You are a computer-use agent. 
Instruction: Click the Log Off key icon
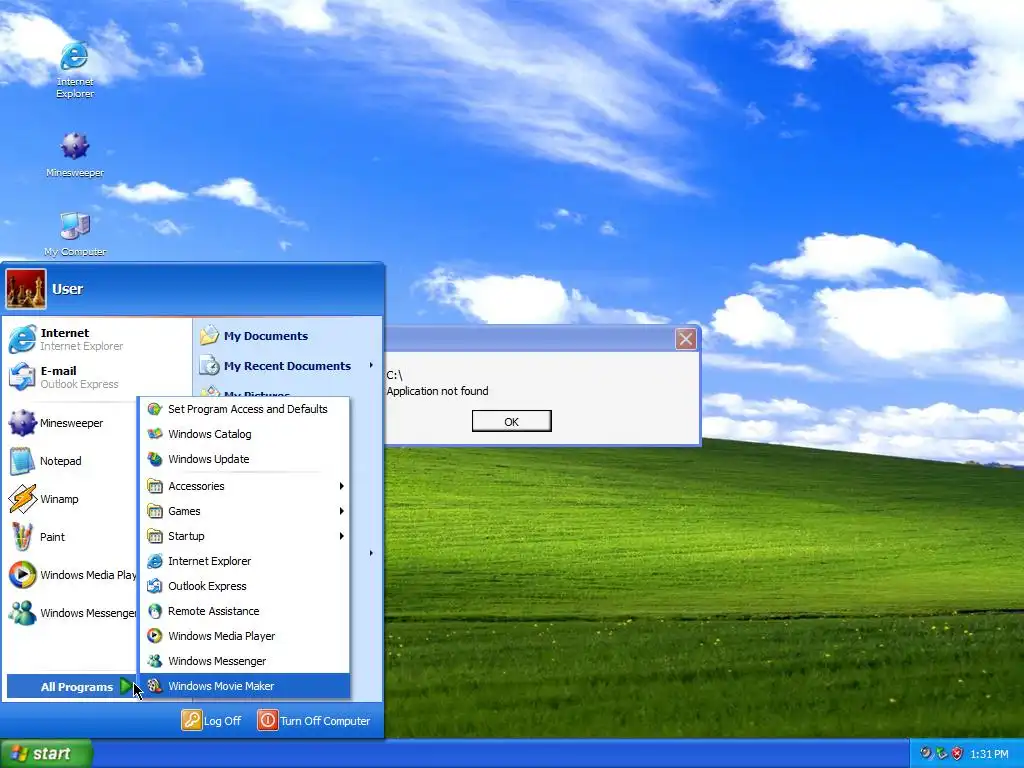(191, 720)
